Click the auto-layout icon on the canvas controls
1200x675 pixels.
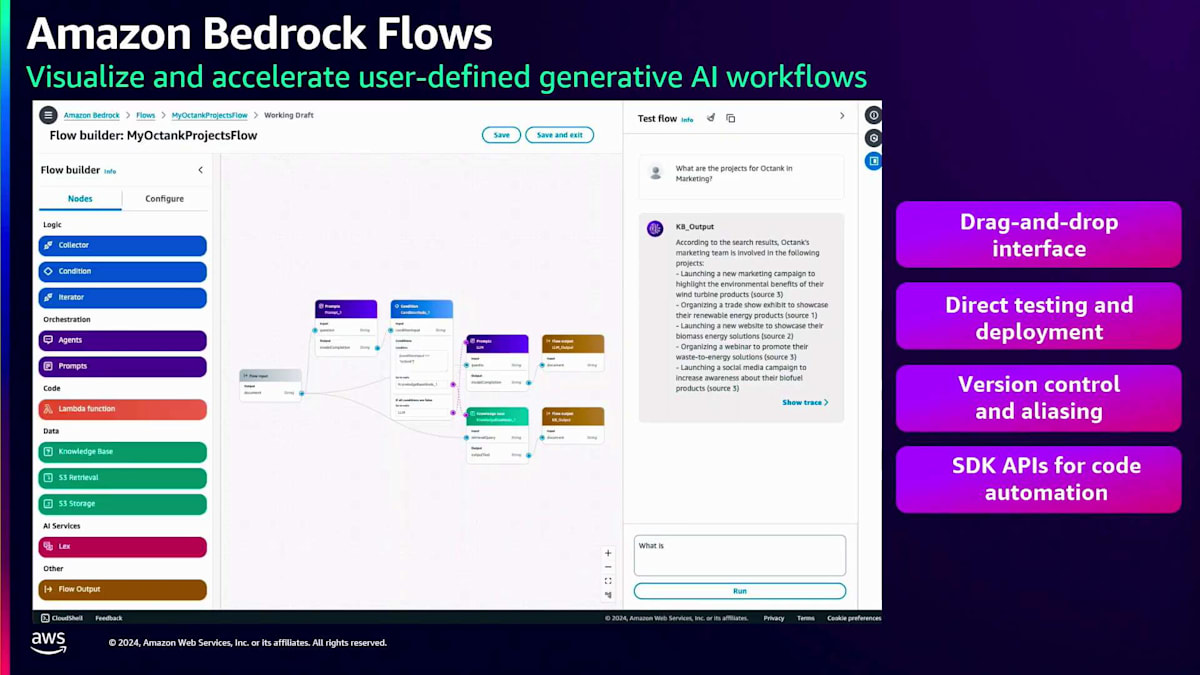608,595
